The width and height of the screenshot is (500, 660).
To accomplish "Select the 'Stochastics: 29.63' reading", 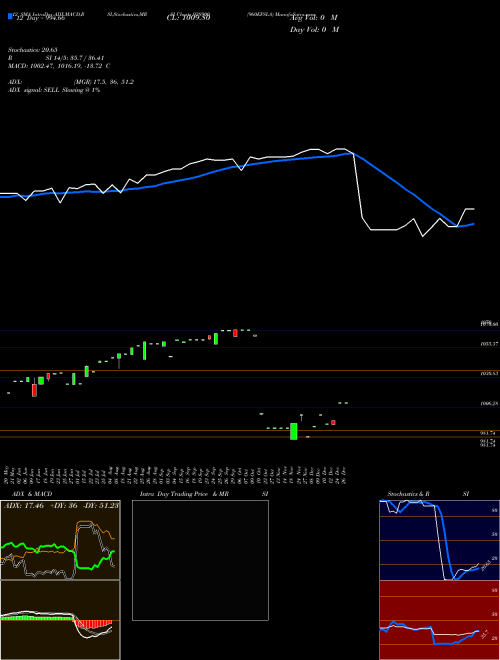I will click(x=33, y=50).
